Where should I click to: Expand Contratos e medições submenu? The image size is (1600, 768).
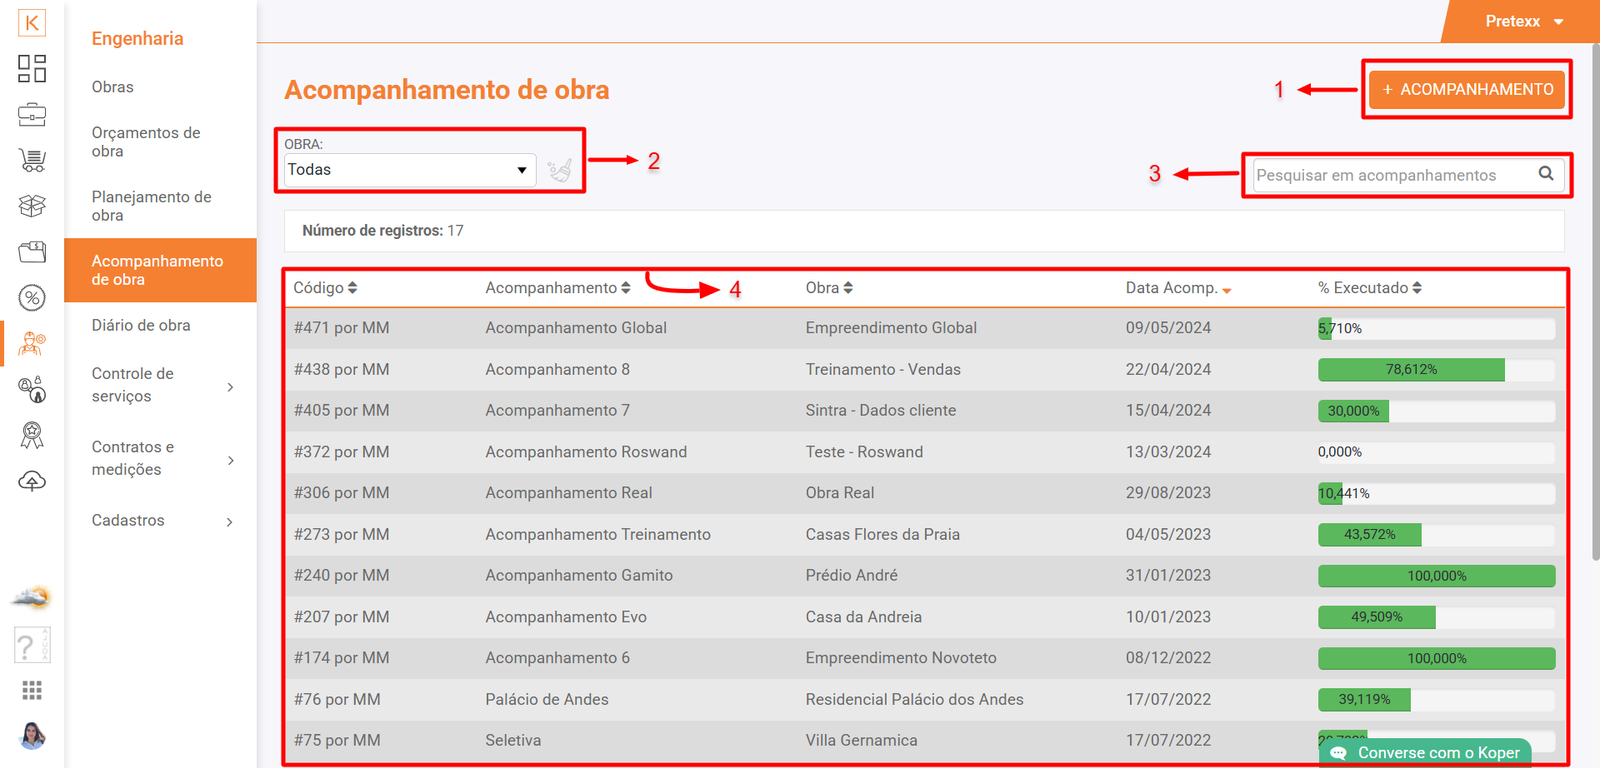[160, 458]
